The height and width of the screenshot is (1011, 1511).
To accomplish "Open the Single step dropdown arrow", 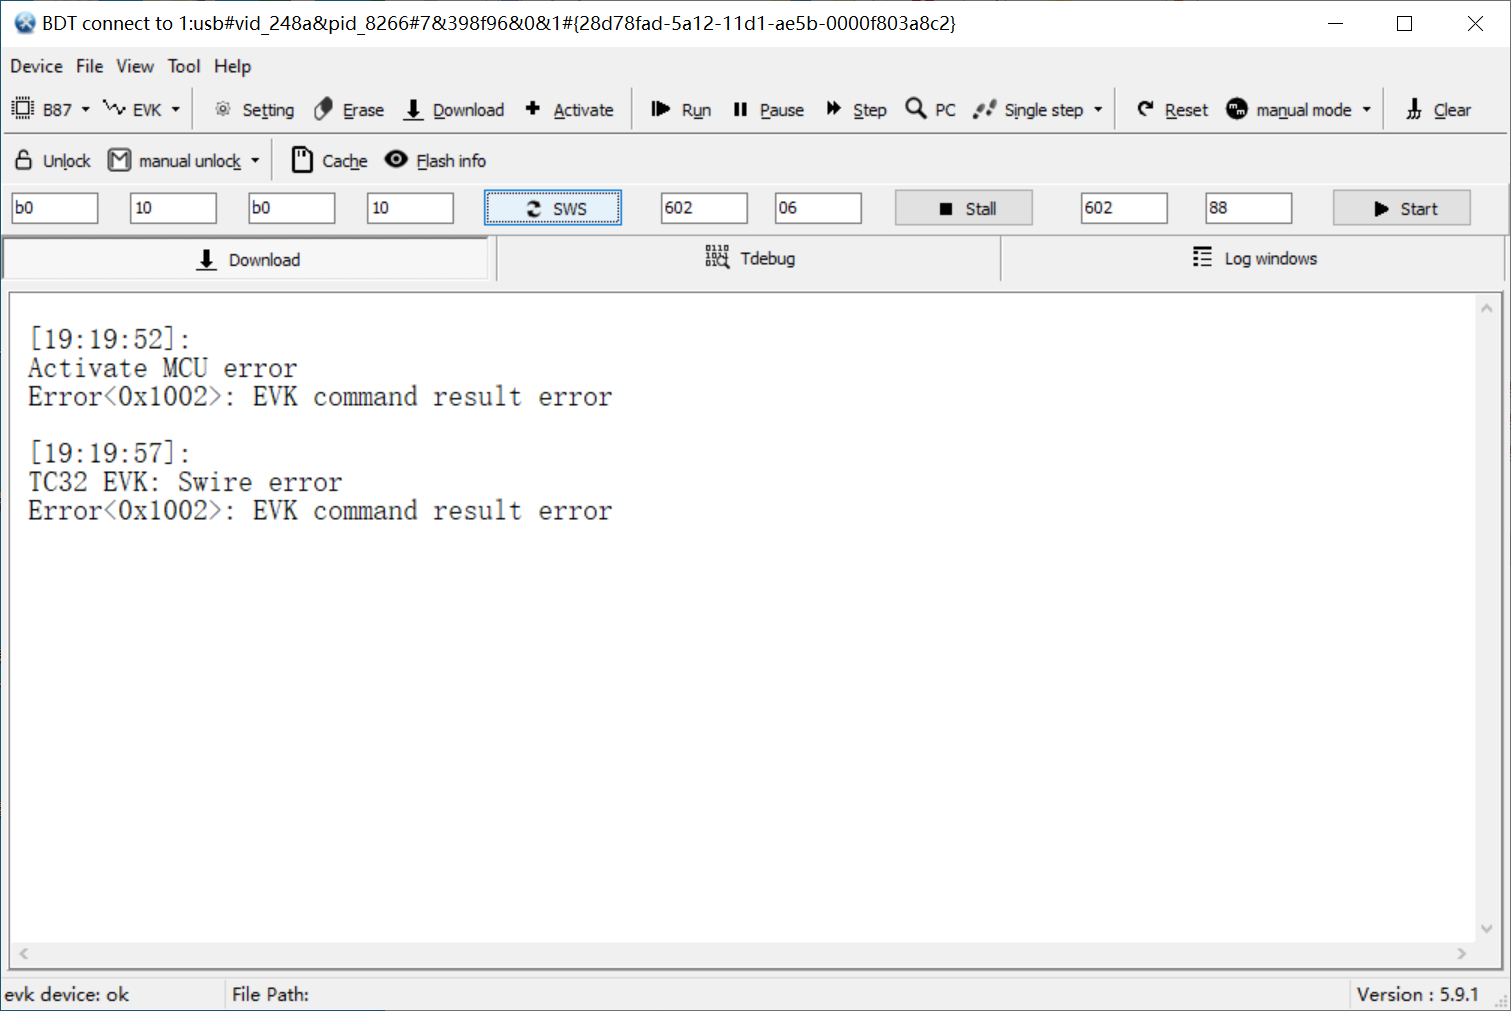I will tap(1098, 109).
